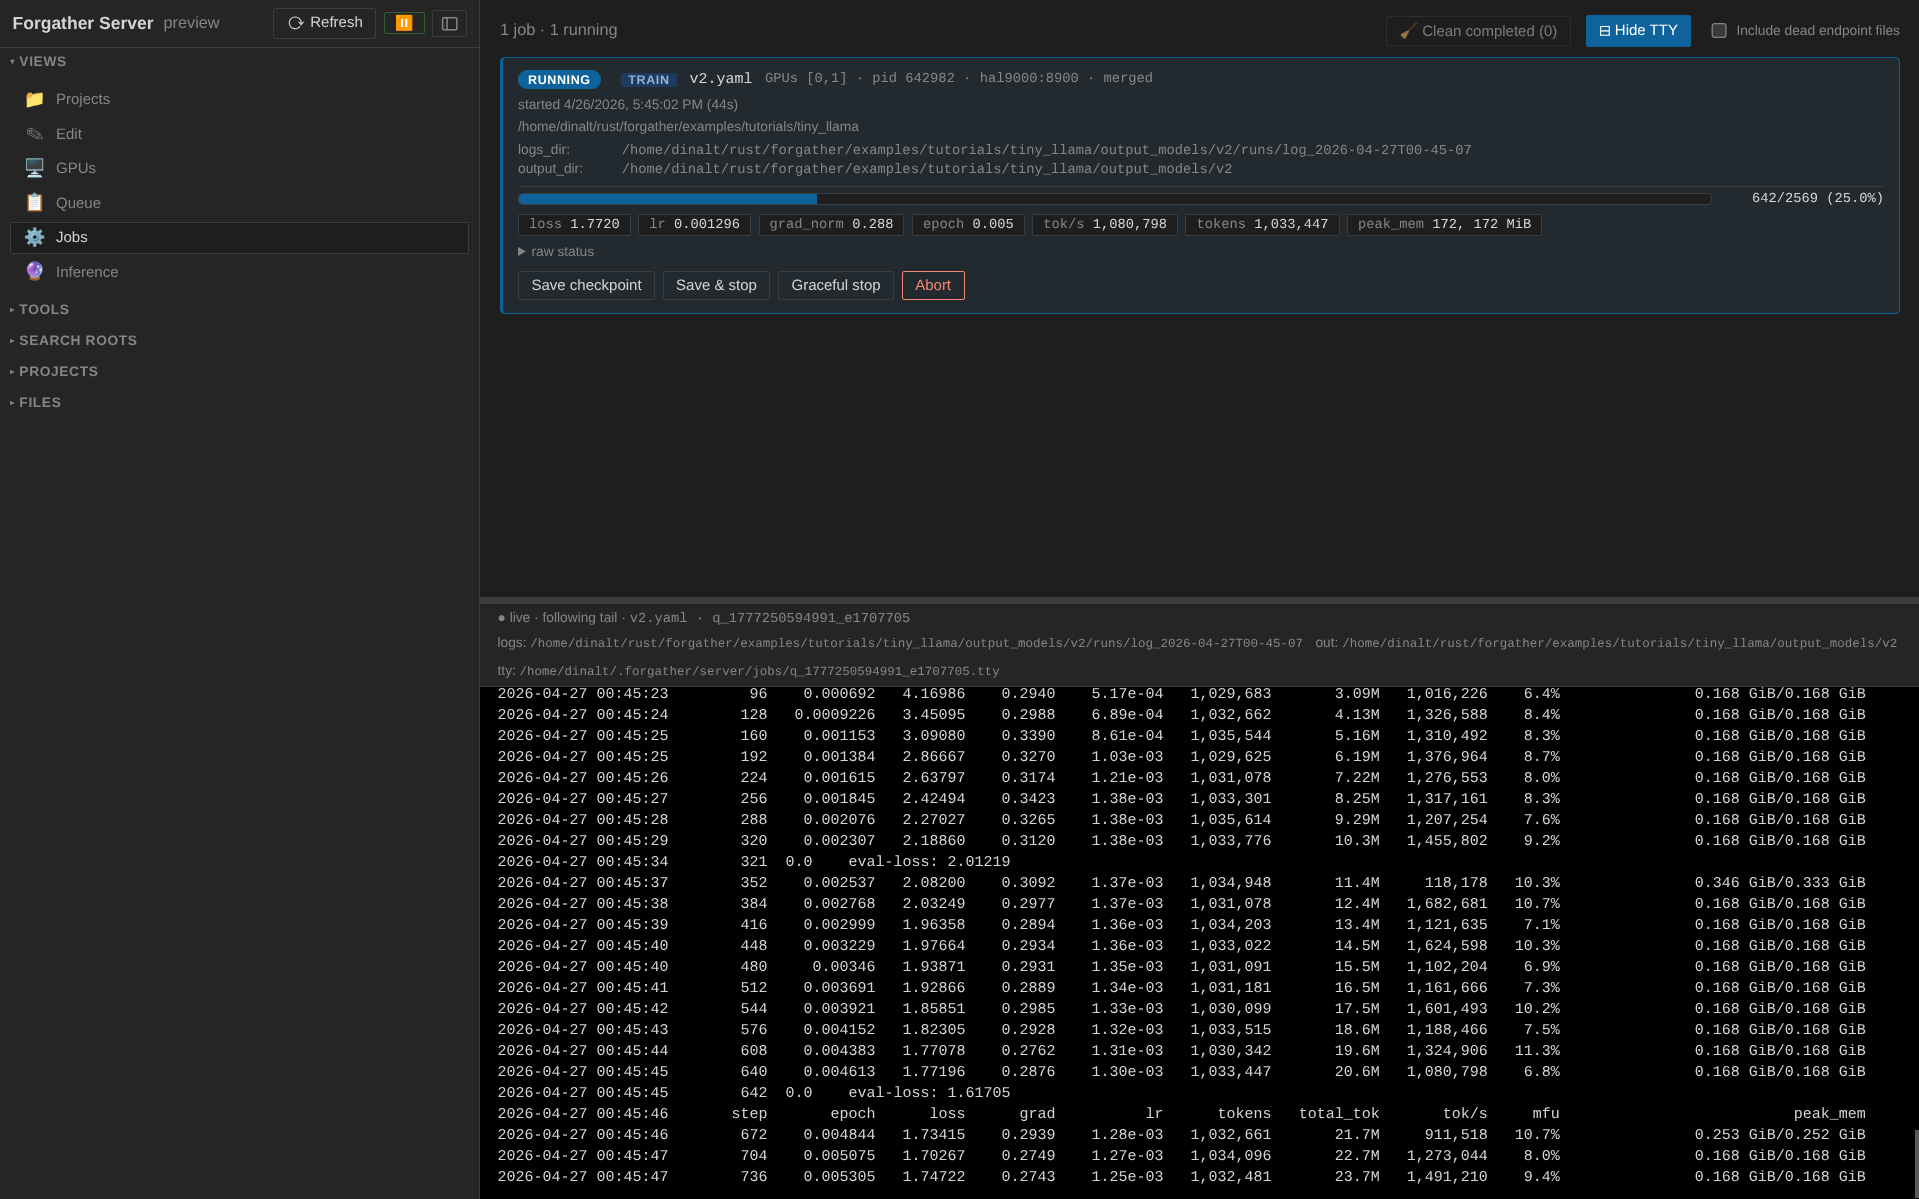Click the 642/2569 (25.0%) progress text
The width and height of the screenshot is (1919, 1199).
click(x=1817, y=199)
